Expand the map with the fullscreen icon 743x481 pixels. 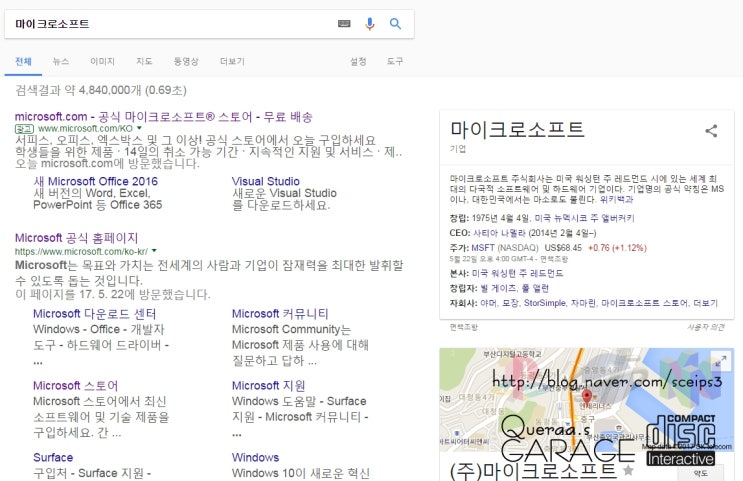(721, 362)
